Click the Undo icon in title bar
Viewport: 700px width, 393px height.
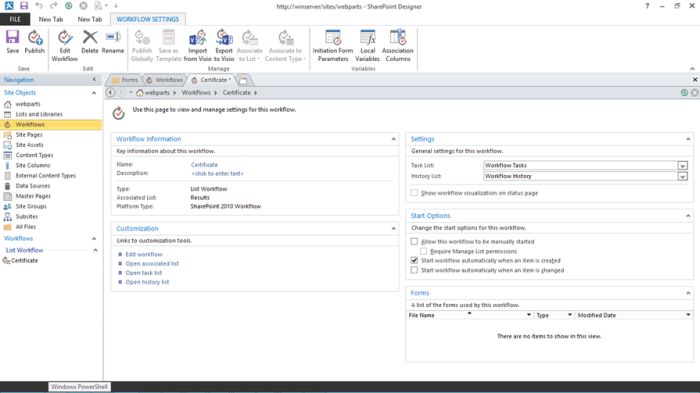(x=39, y=6)
